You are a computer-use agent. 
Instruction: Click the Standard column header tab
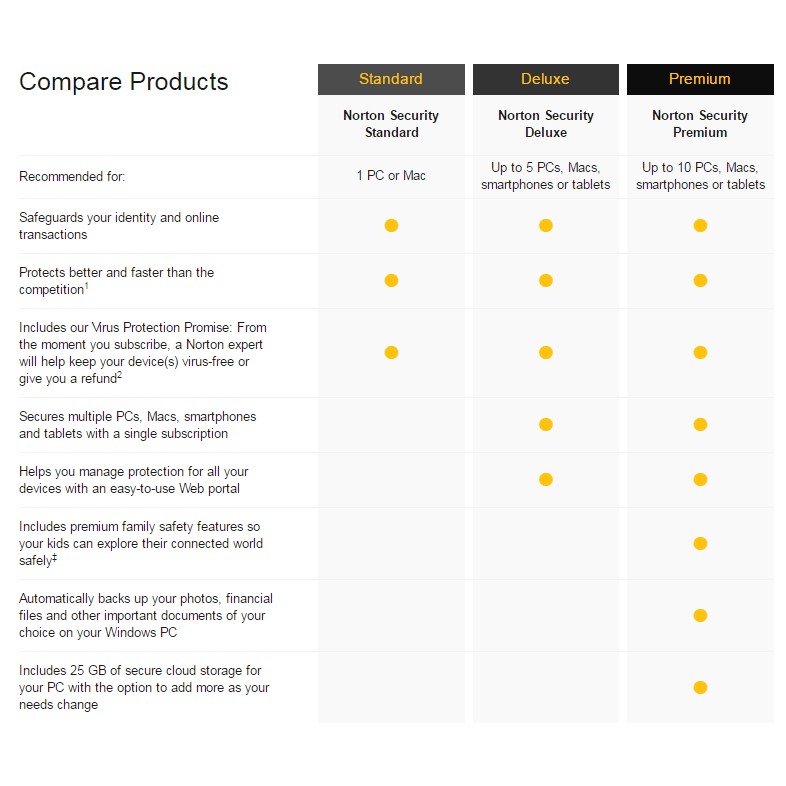click(x=391, y=79)
